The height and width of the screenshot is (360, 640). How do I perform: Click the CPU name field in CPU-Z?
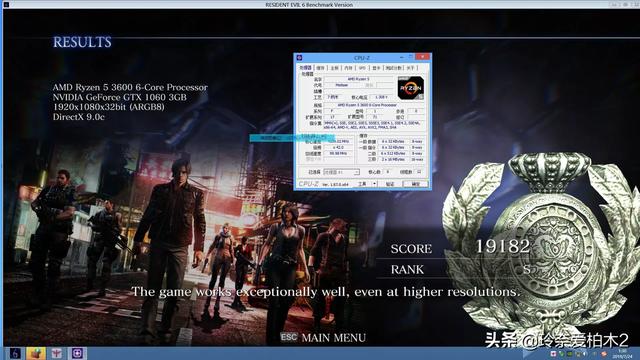tap(359, 79)
